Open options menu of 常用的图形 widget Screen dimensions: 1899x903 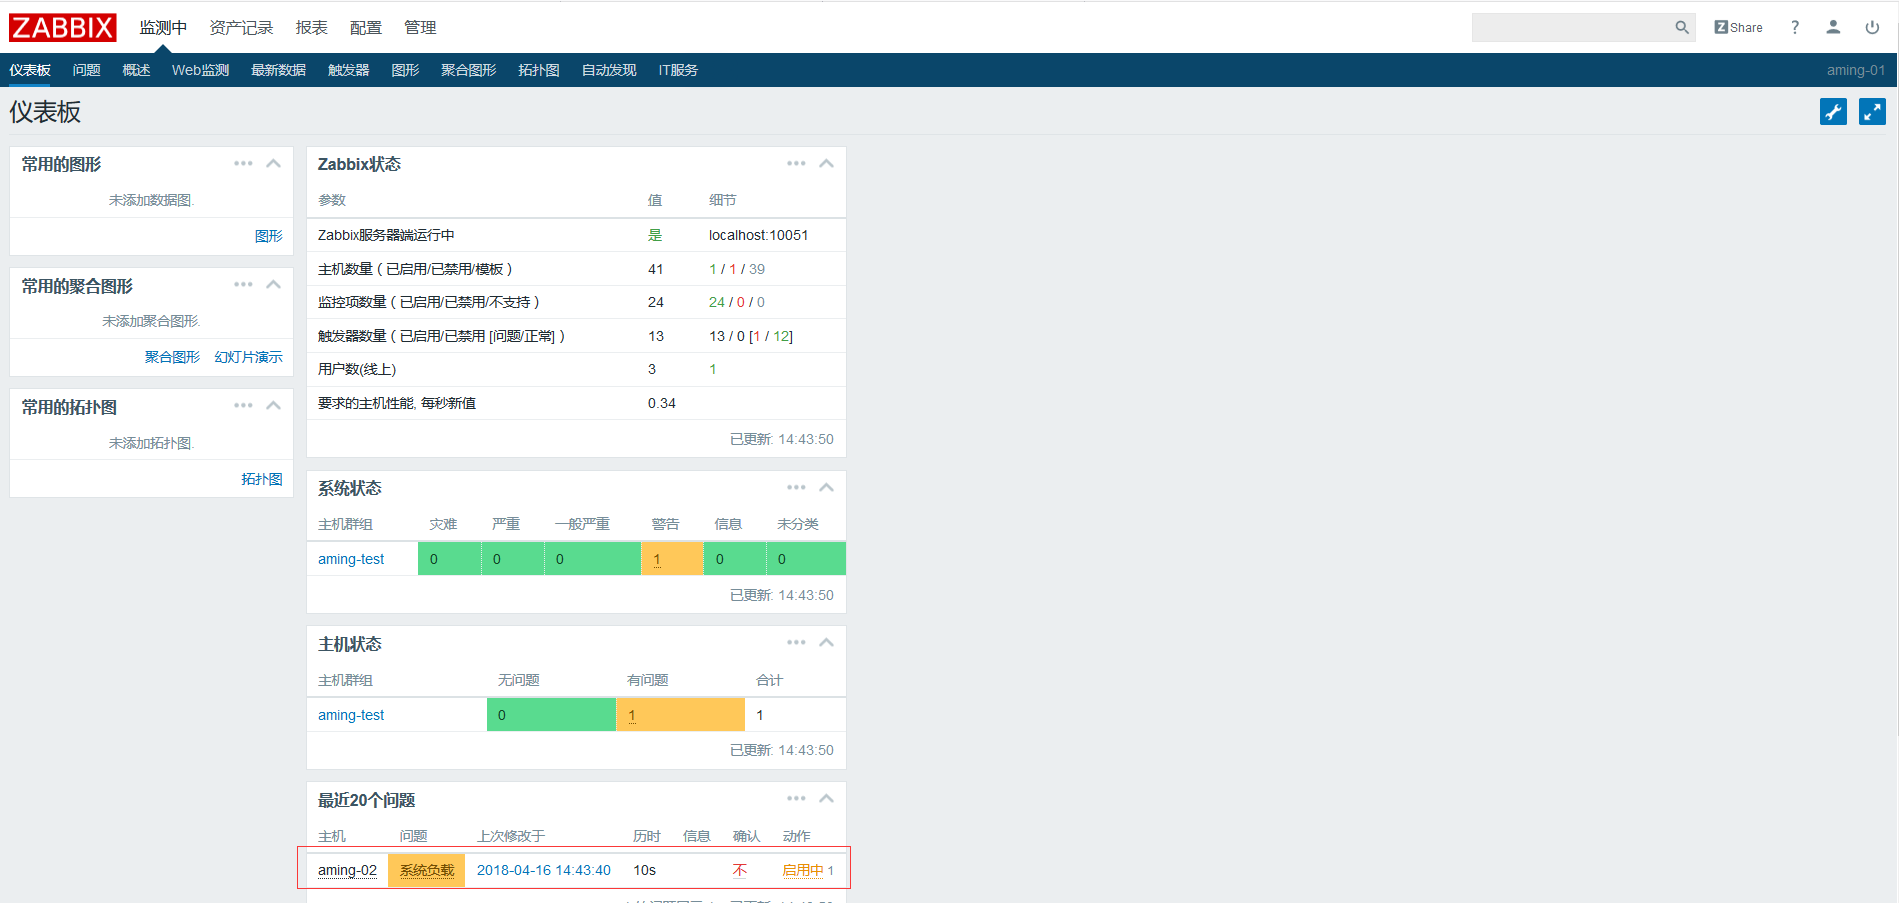tap(243, 163)
